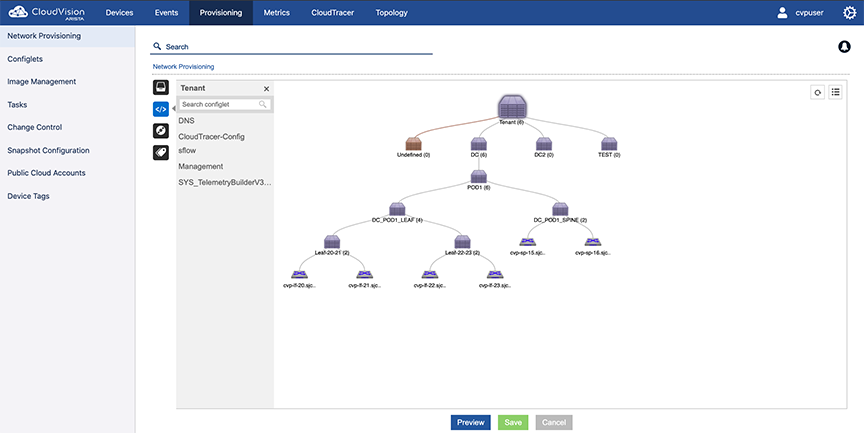Click the search magnifier icon
Viewport: 864px width, 433px height.
(157, 46)
